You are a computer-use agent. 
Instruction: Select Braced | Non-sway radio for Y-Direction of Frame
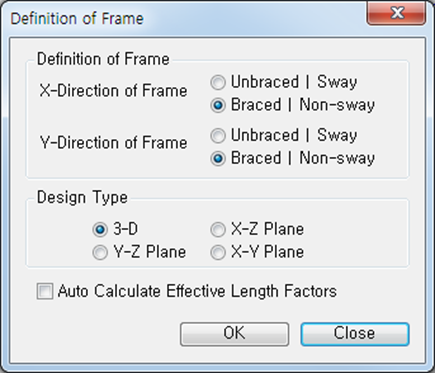coord(218,159)
